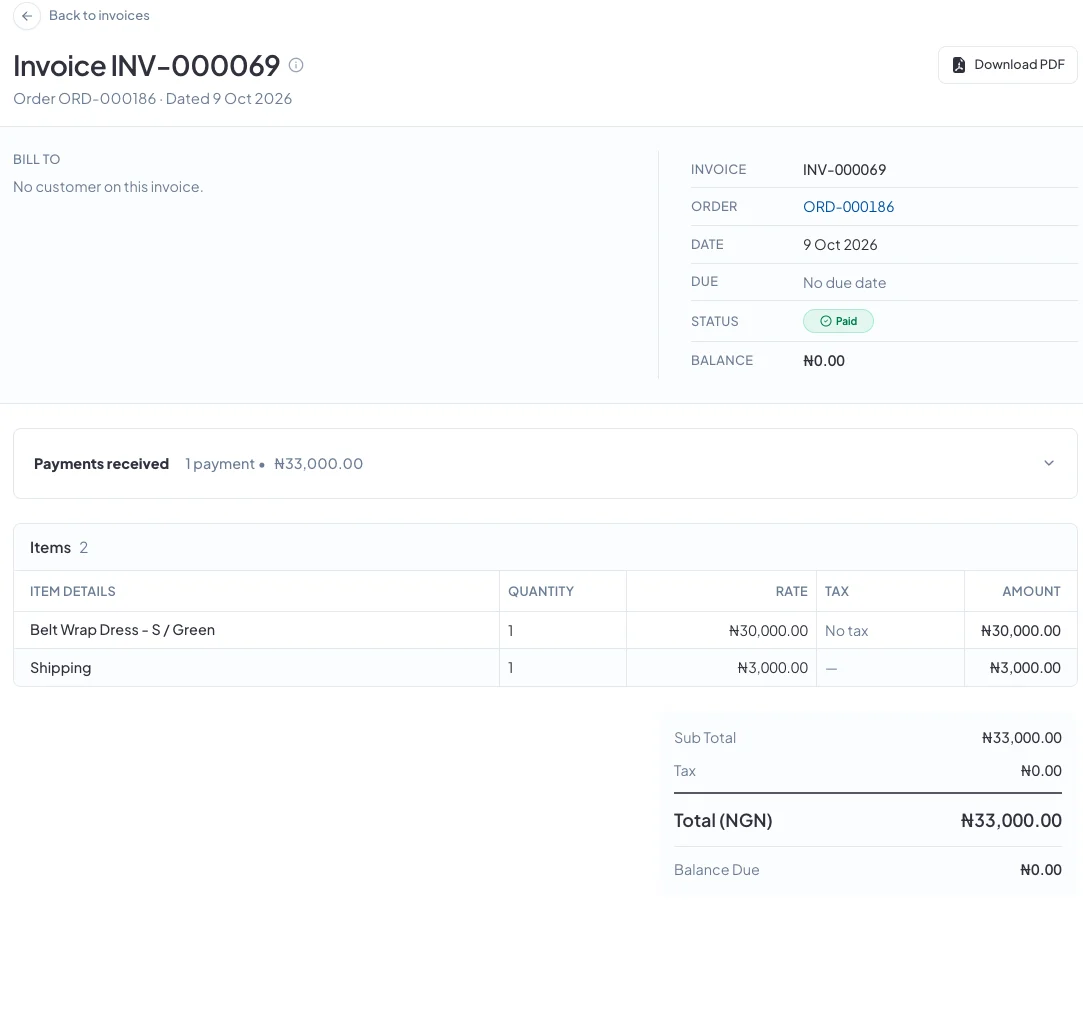
Task: Select the Belt Wrap Dress - S / Green row
Action: (x=545, y=630)
